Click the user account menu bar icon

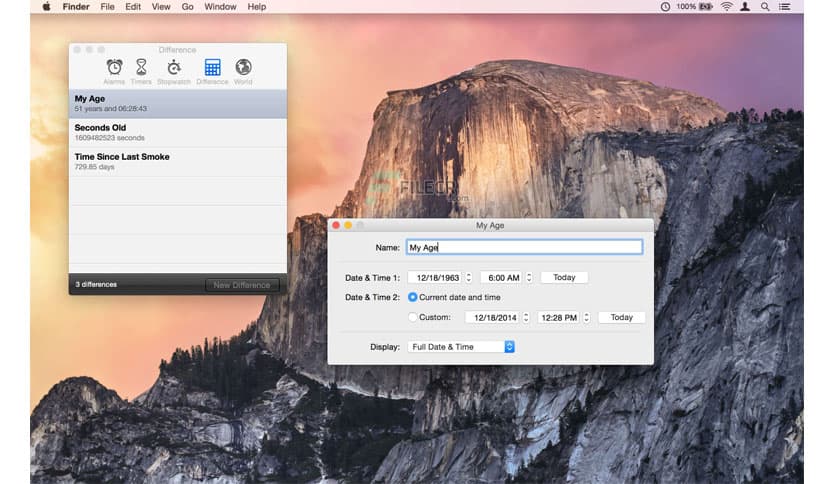[x=745, y=7]
